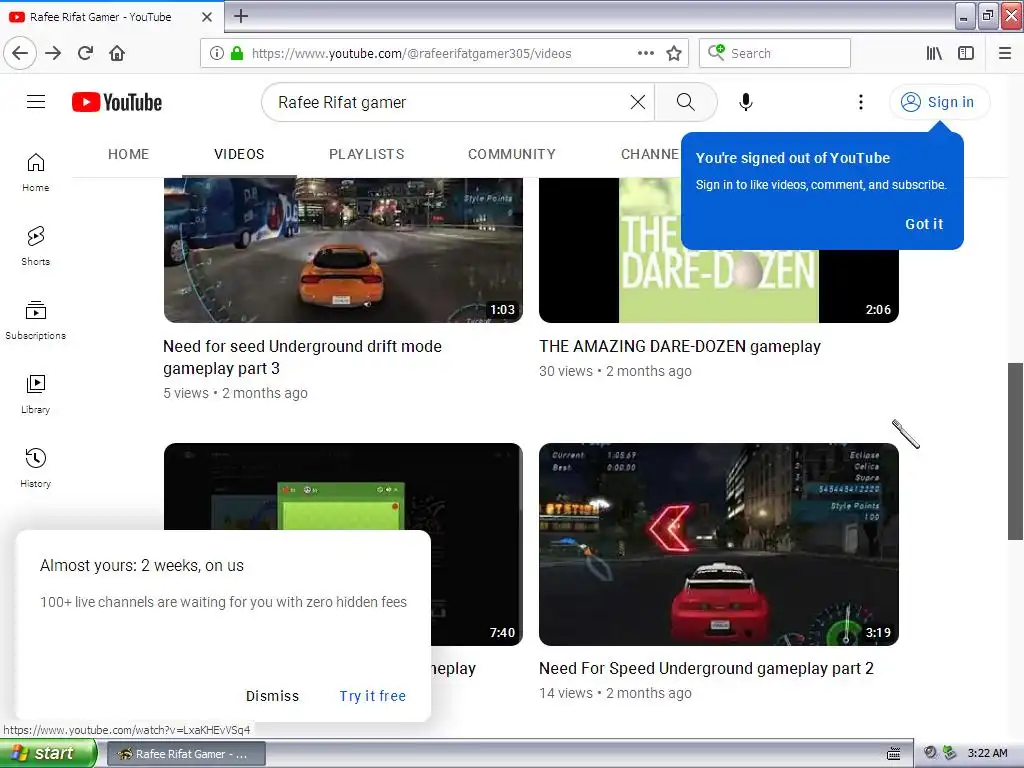Viewport: 1024px width, 768px height.
Task: Dismiss the Almost yours promotion
Action: [272, 696]
